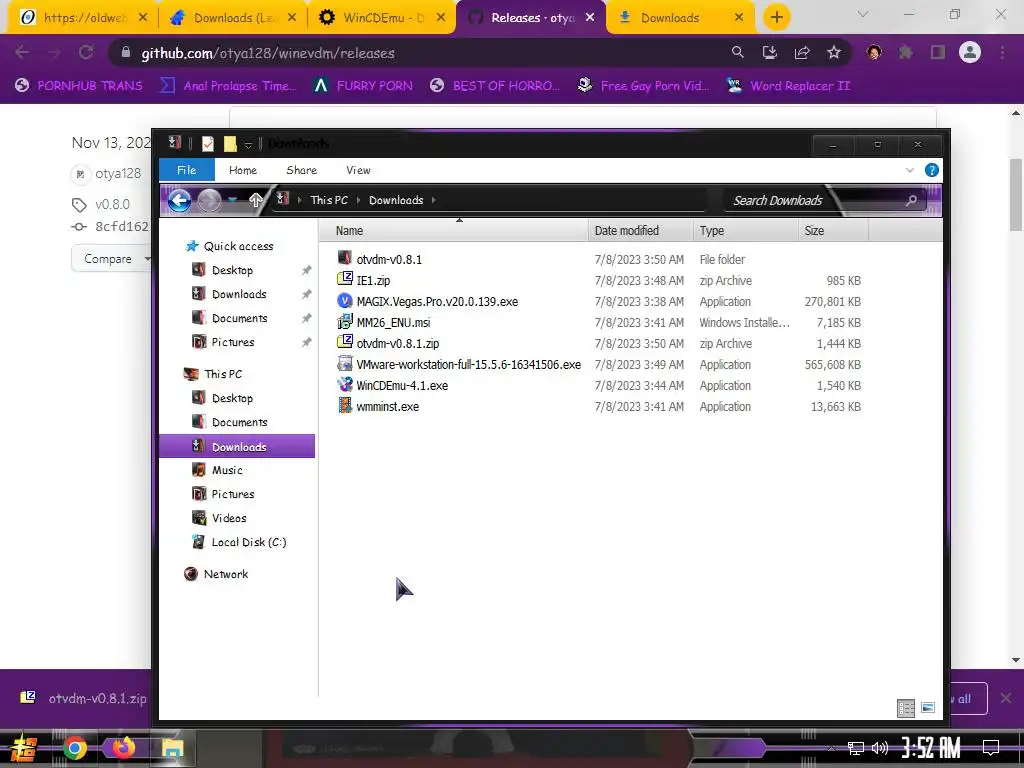Click File Explorer taskbar icon

(x=172, y=748)
